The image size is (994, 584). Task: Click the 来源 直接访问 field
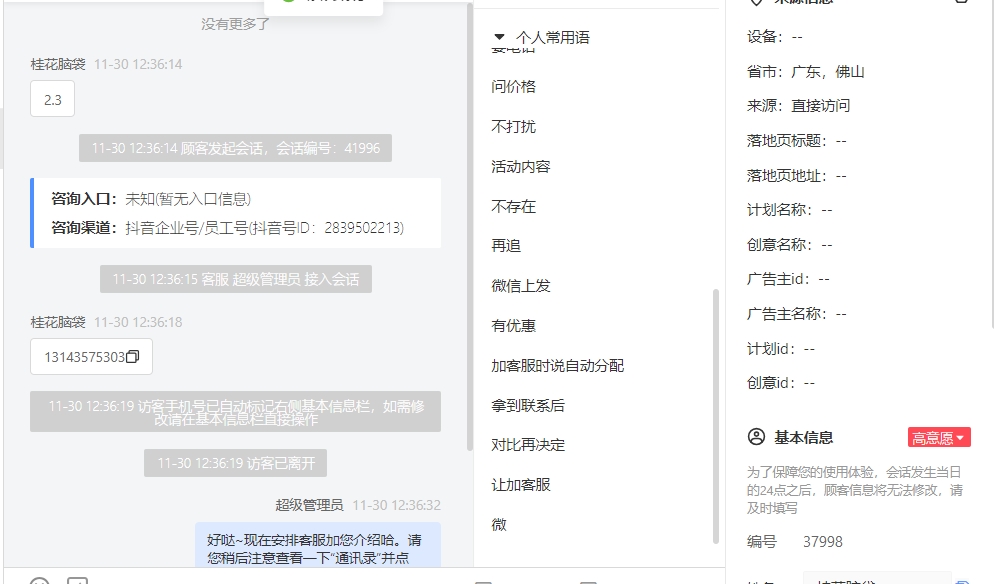(799, 106)
